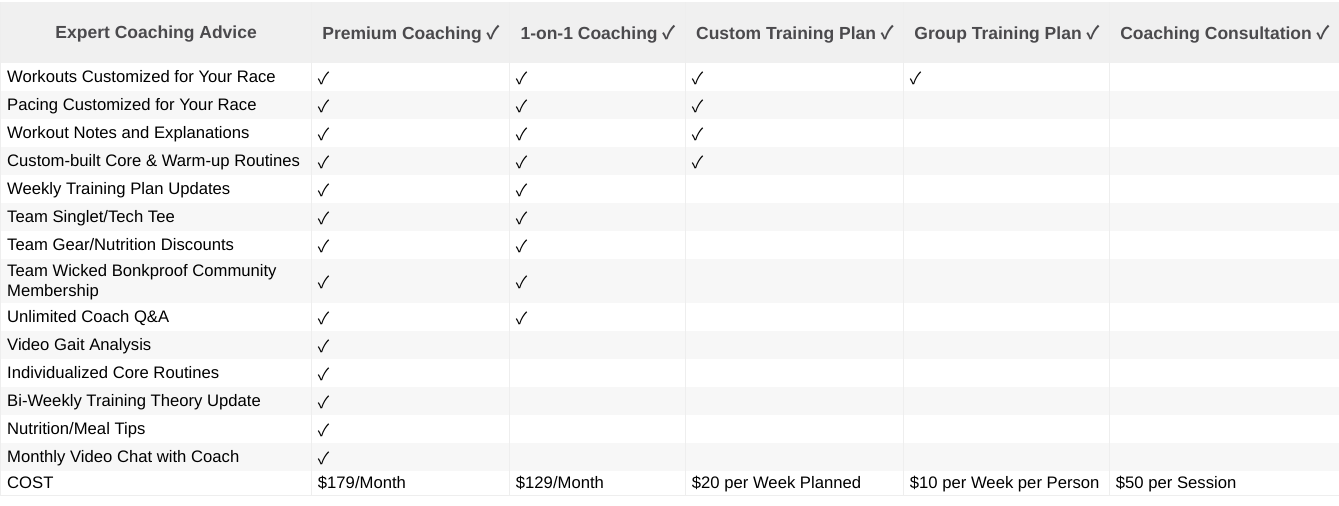Screen dimensions: 1339x506
Task: Click 1-on-1 checkmark in Unlimited Coach Q&A row
Action: [522, 318]
